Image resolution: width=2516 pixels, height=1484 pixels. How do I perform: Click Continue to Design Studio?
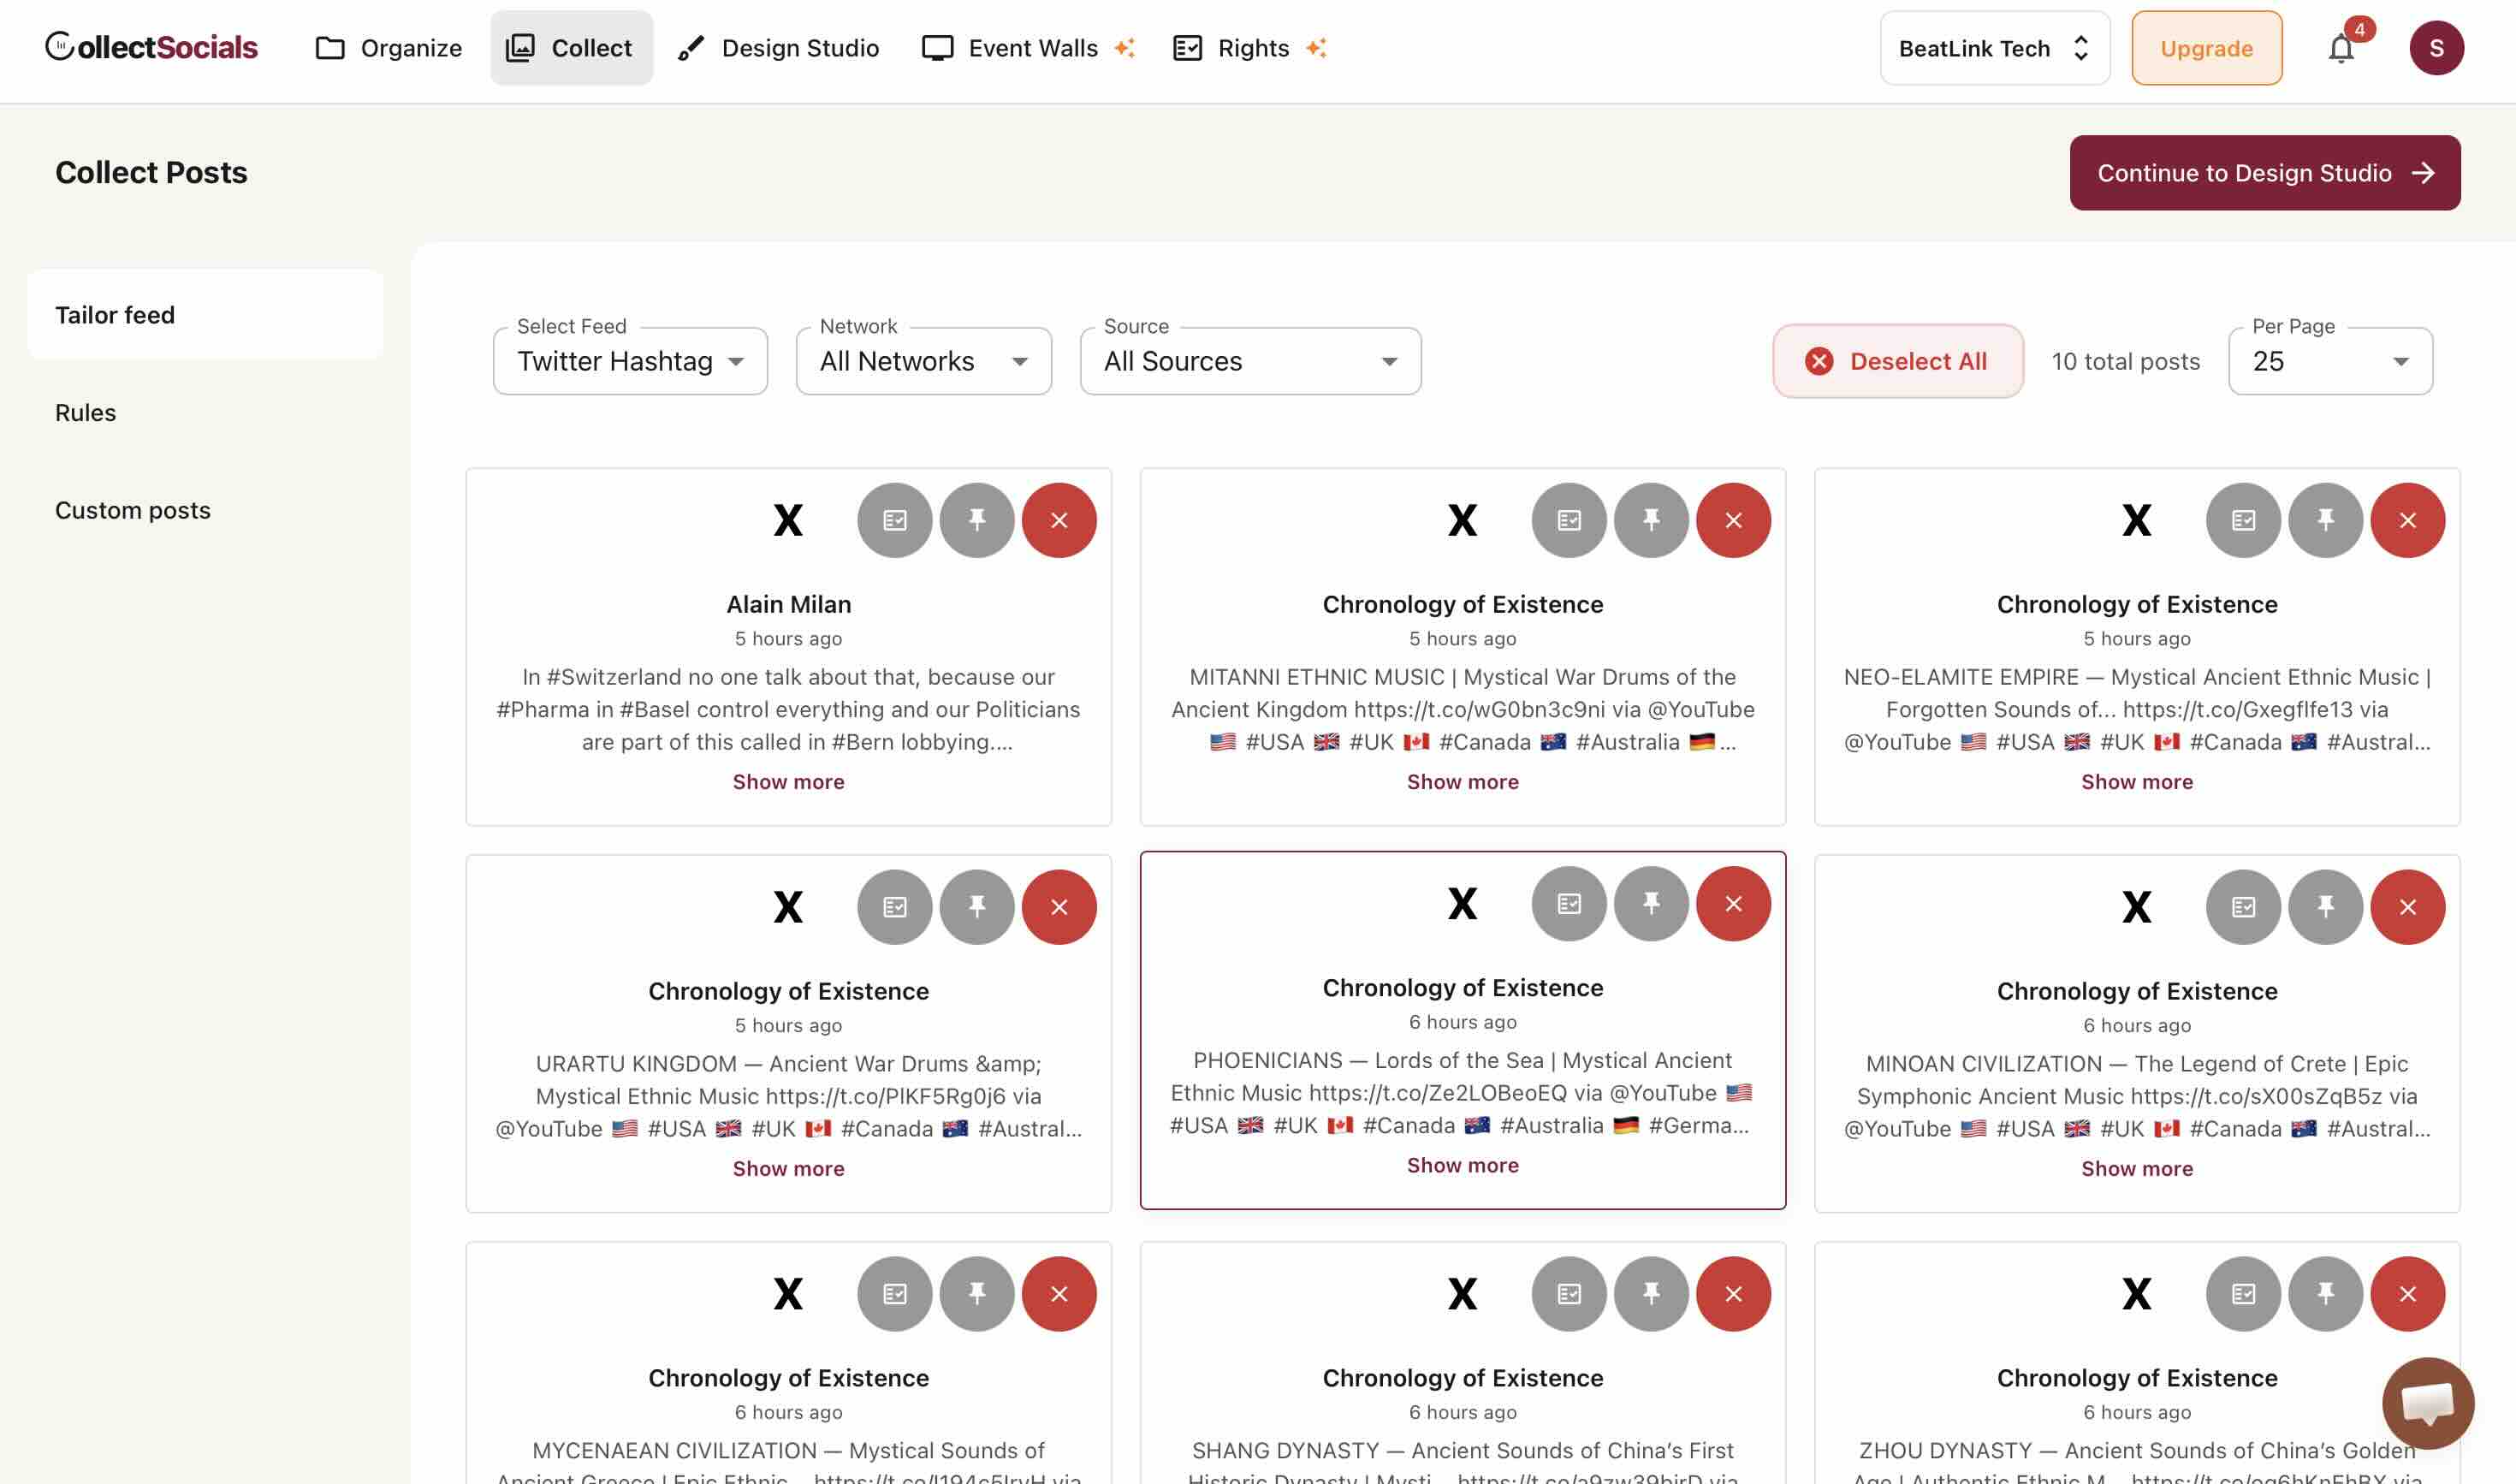coord(2265,173)
